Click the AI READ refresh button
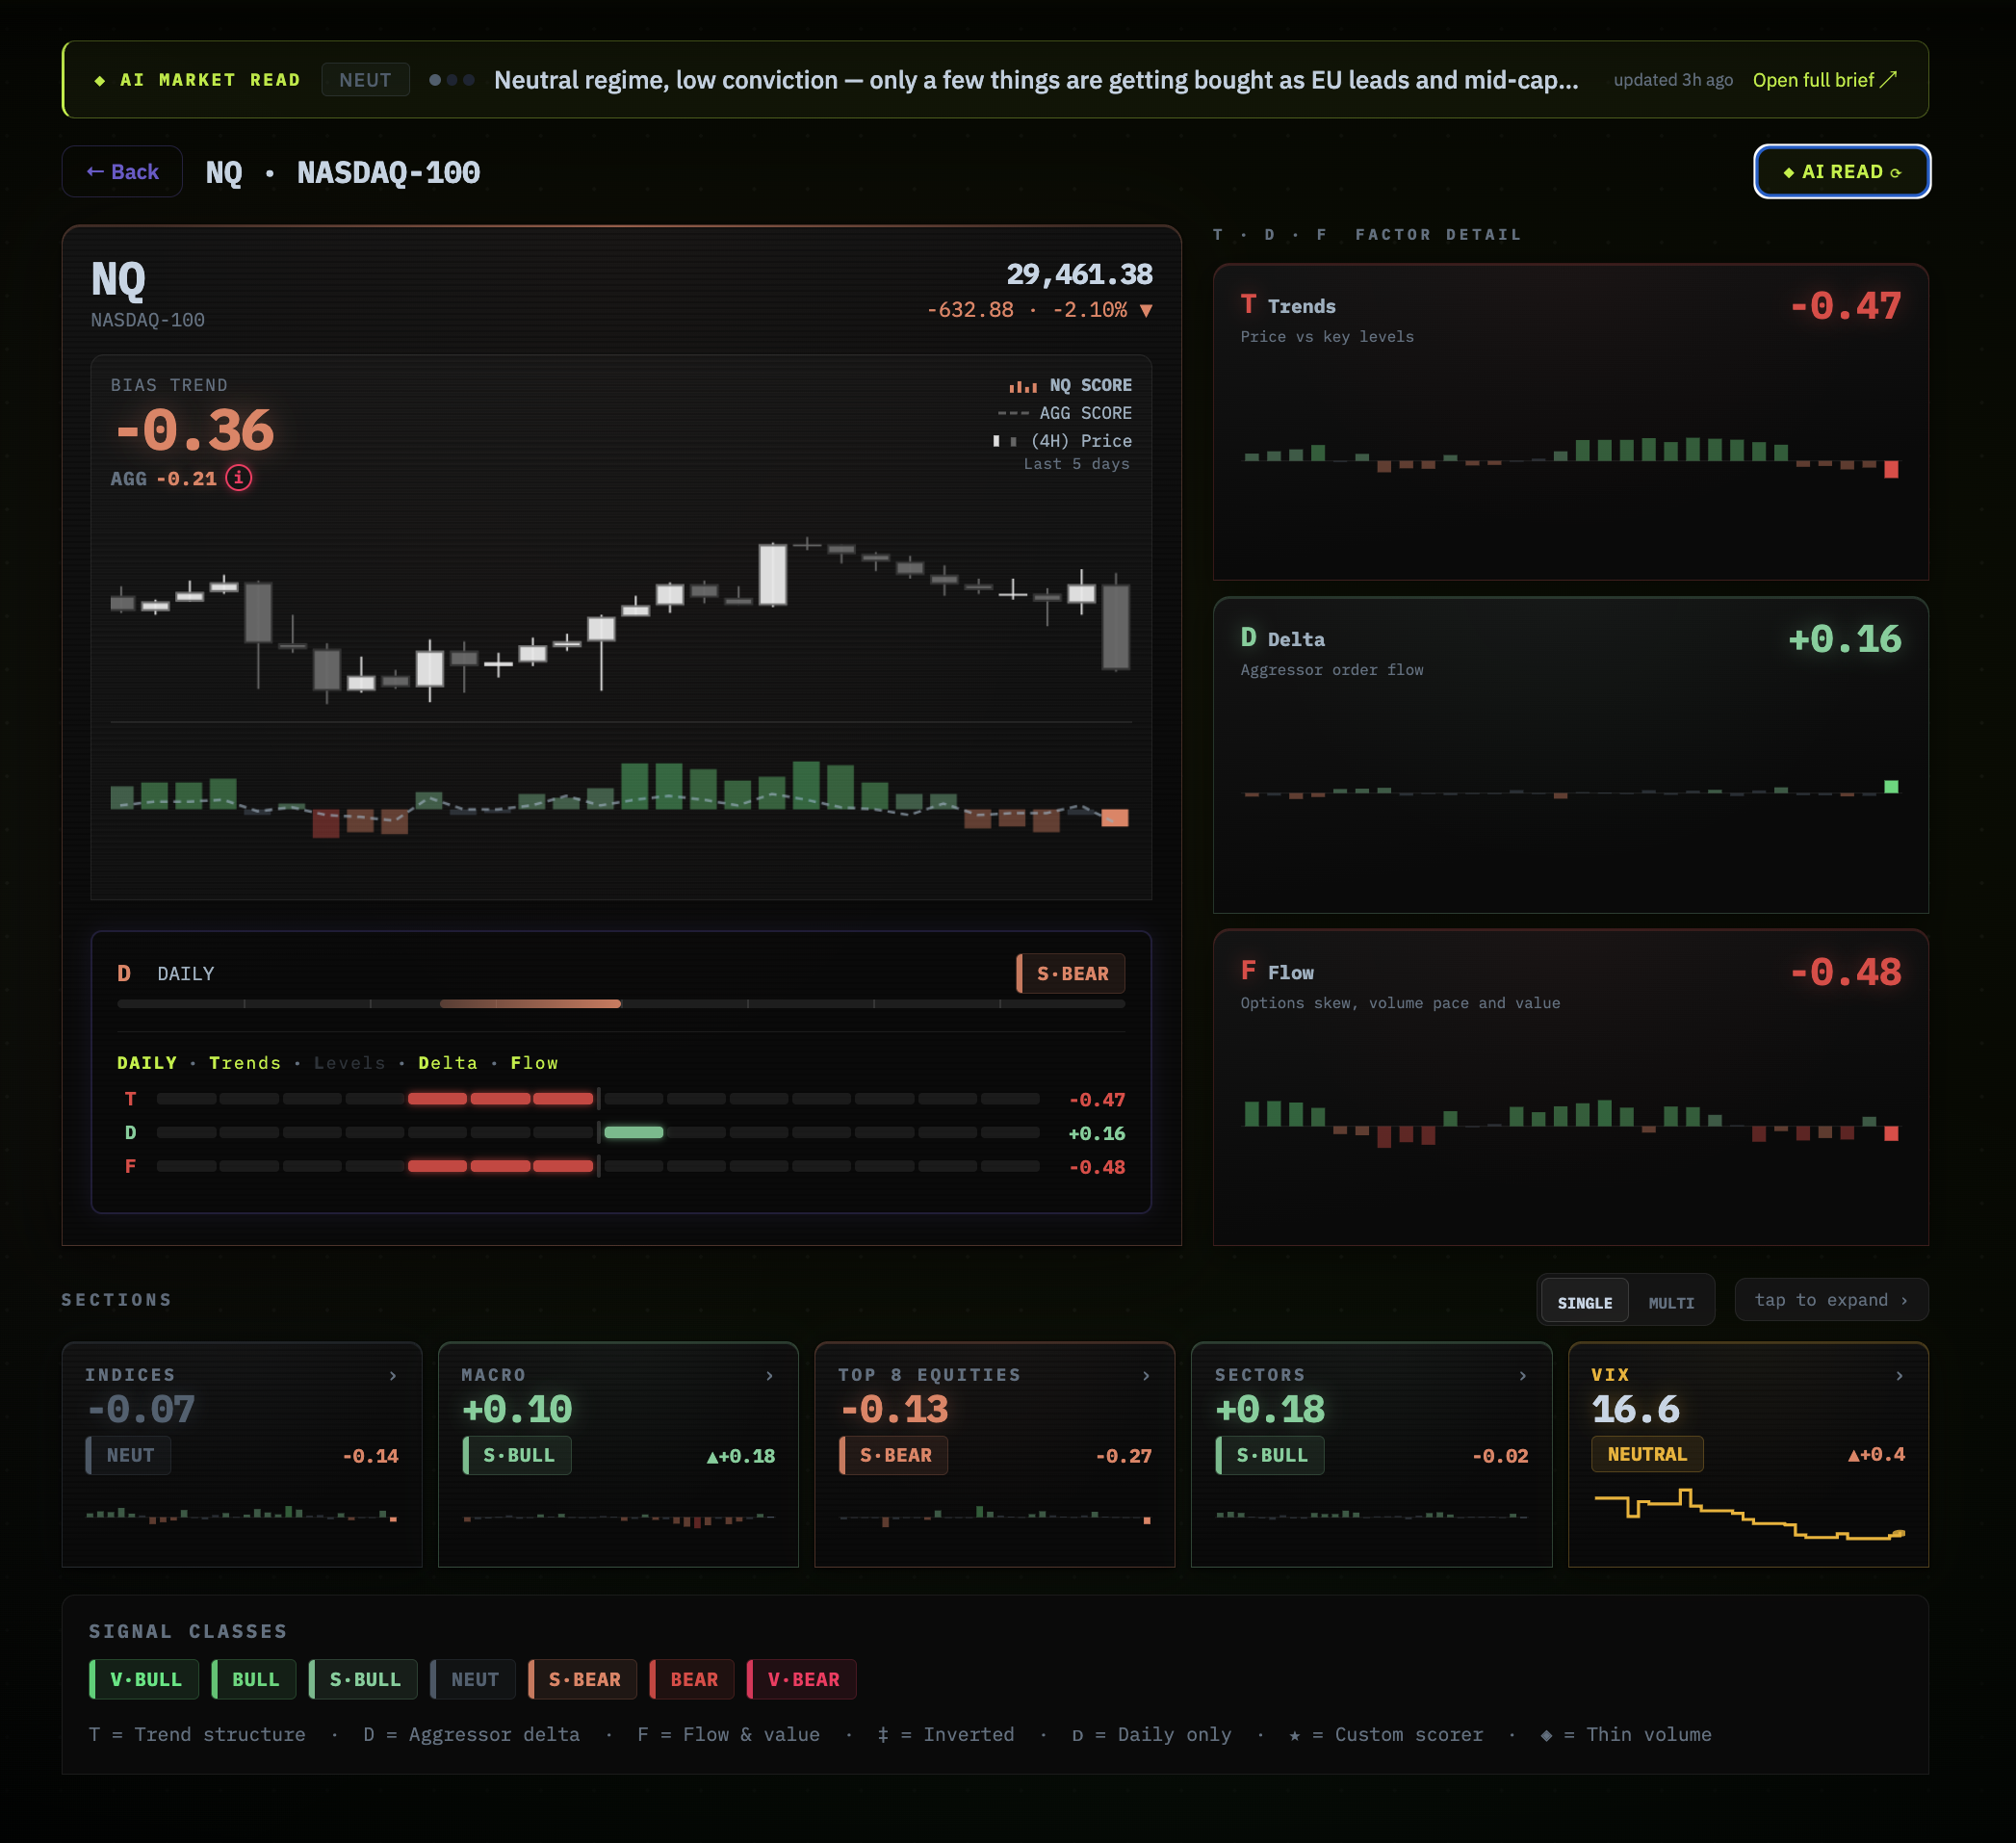This screenshot has width=2016, height=1843. point(1841,172)
